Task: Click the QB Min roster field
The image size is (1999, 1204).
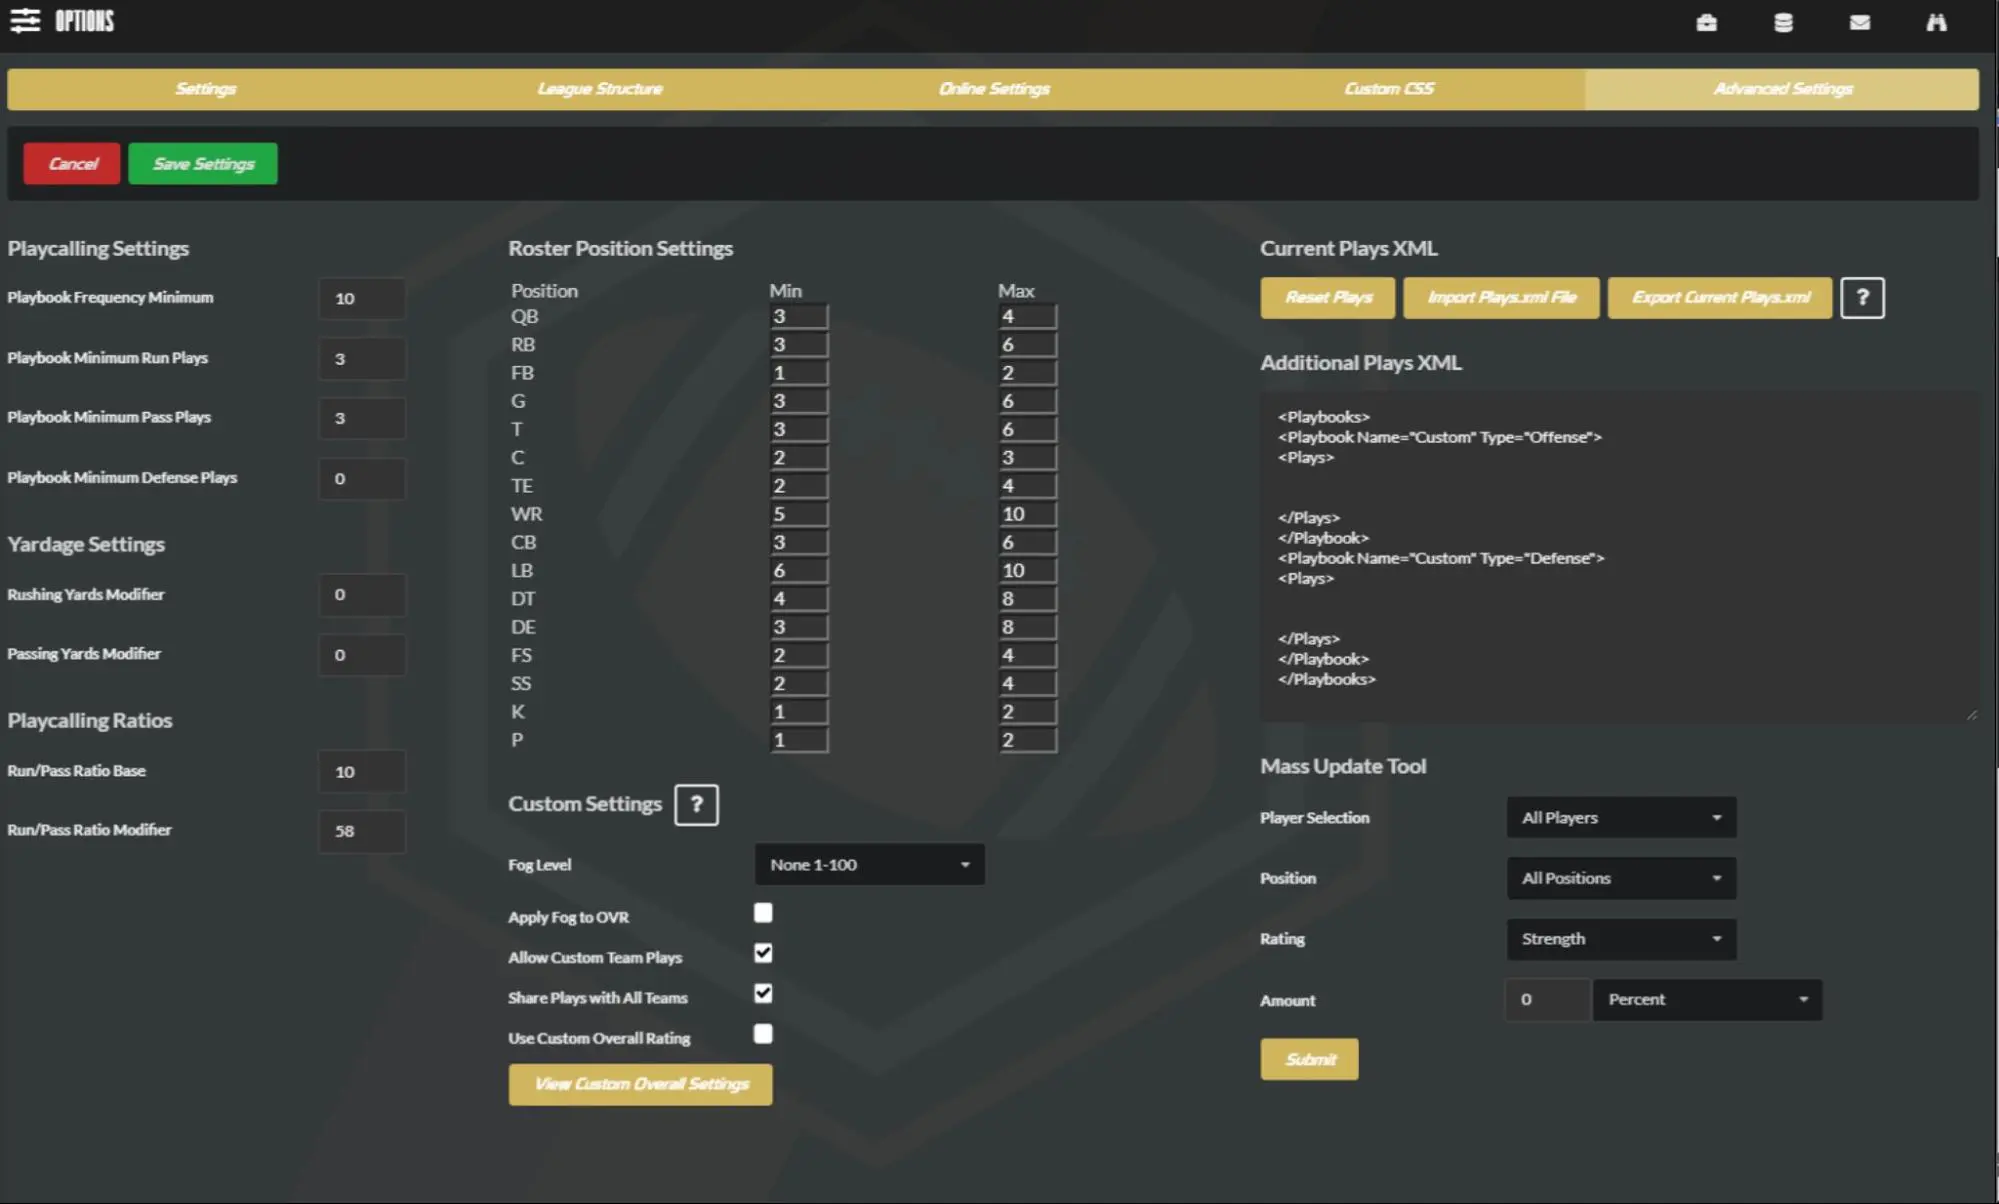Action: [x=799, y=317]
